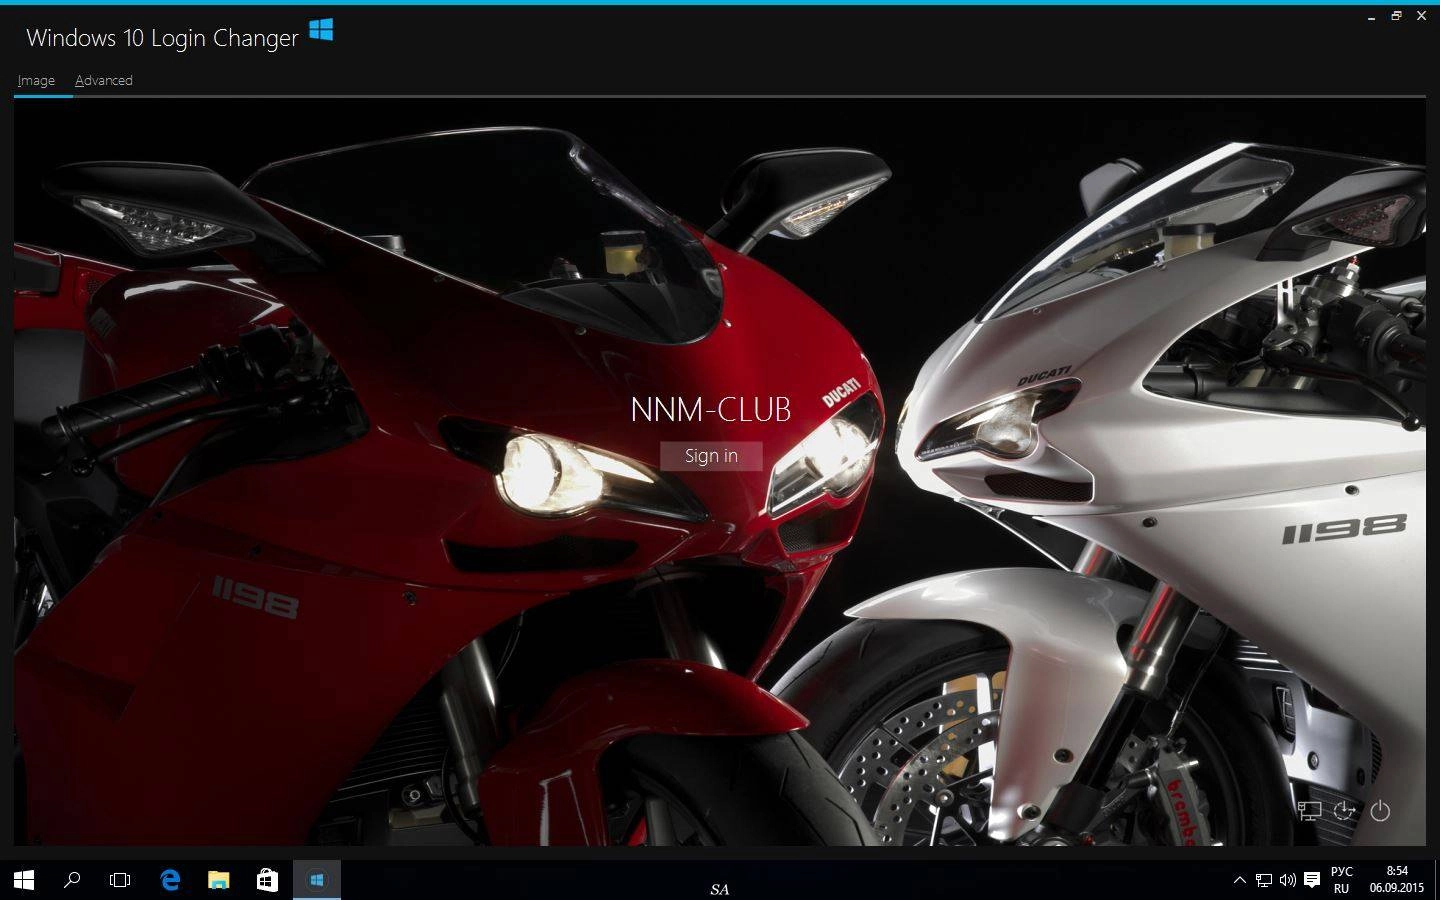The image size is (1440, 900).
Task: Click the power icon on login preview
Action: 1380,811
